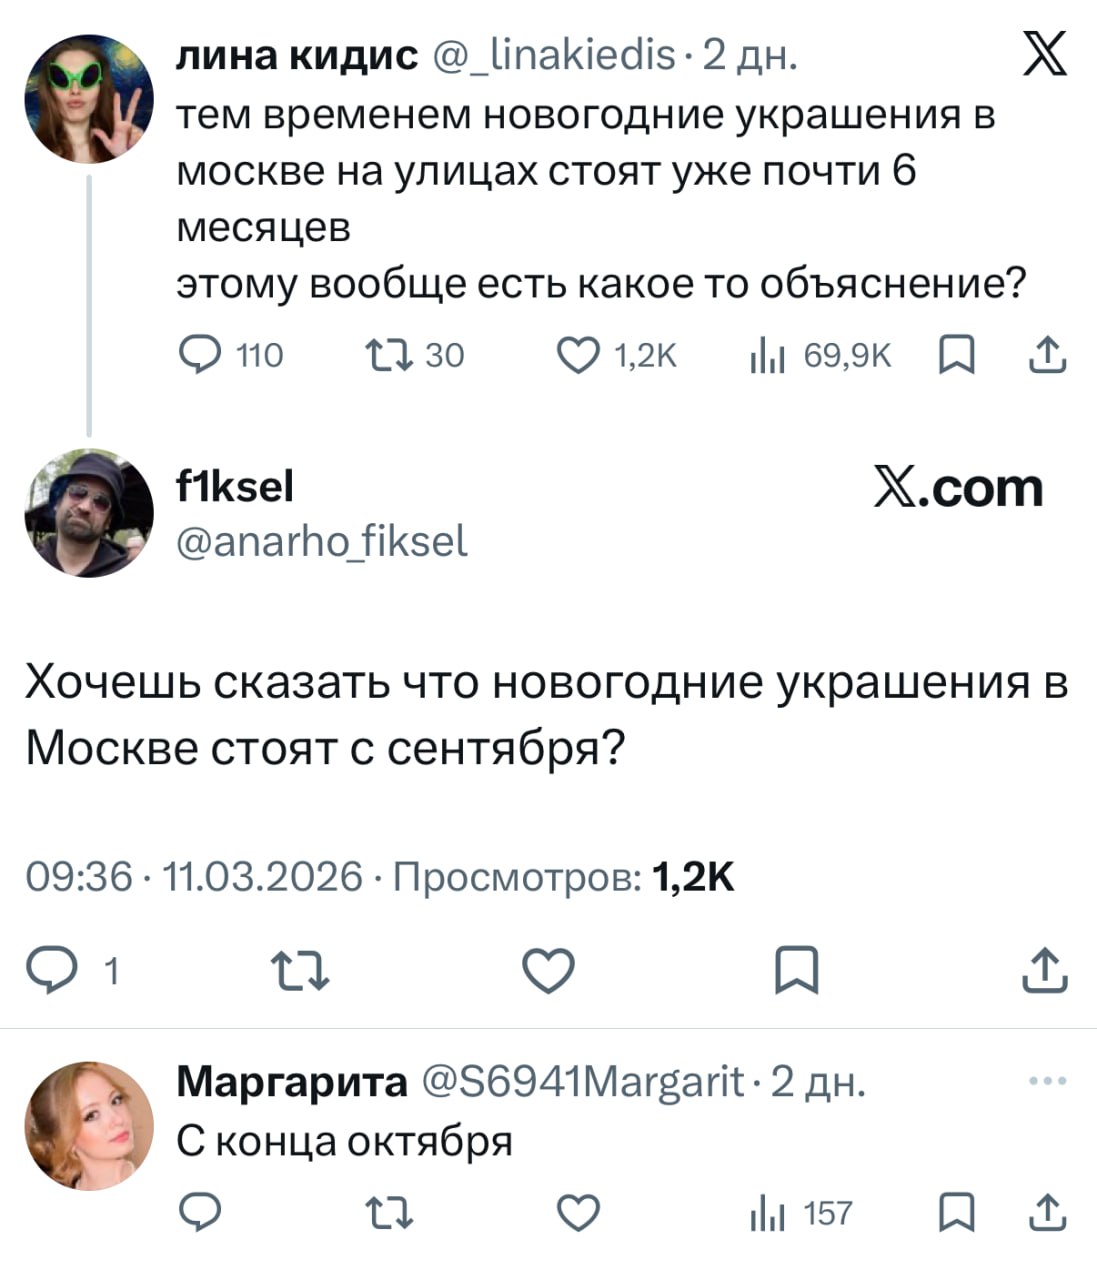Open Маргарита's profile avatar
The width and height of the screenshot is (1097, 1280).
coord(90,1126)
